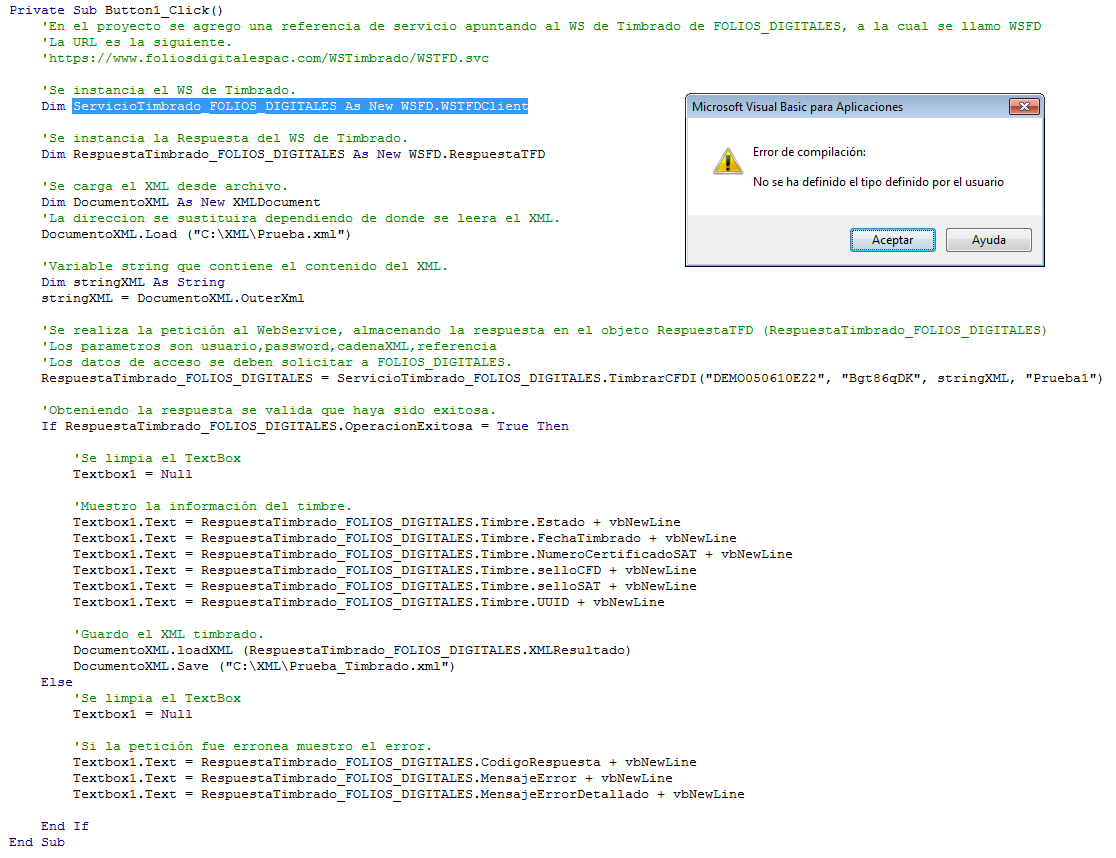Click the Else keyword
Screen dimensions: 1116x858
56,682
